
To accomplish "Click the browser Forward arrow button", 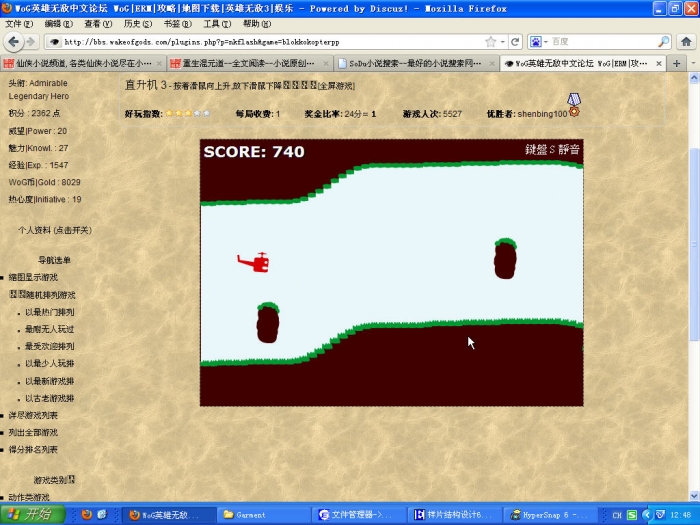I will click(x=30, y=42).
